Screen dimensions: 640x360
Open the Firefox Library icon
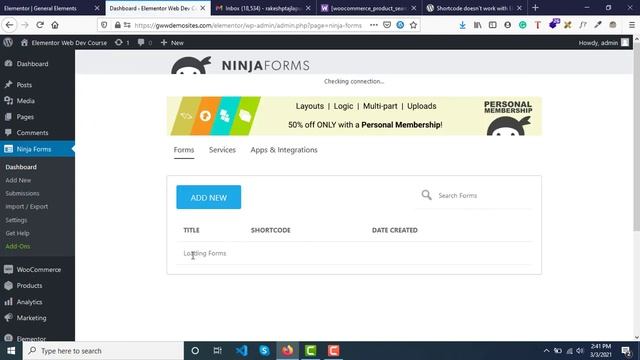point(477,25)
